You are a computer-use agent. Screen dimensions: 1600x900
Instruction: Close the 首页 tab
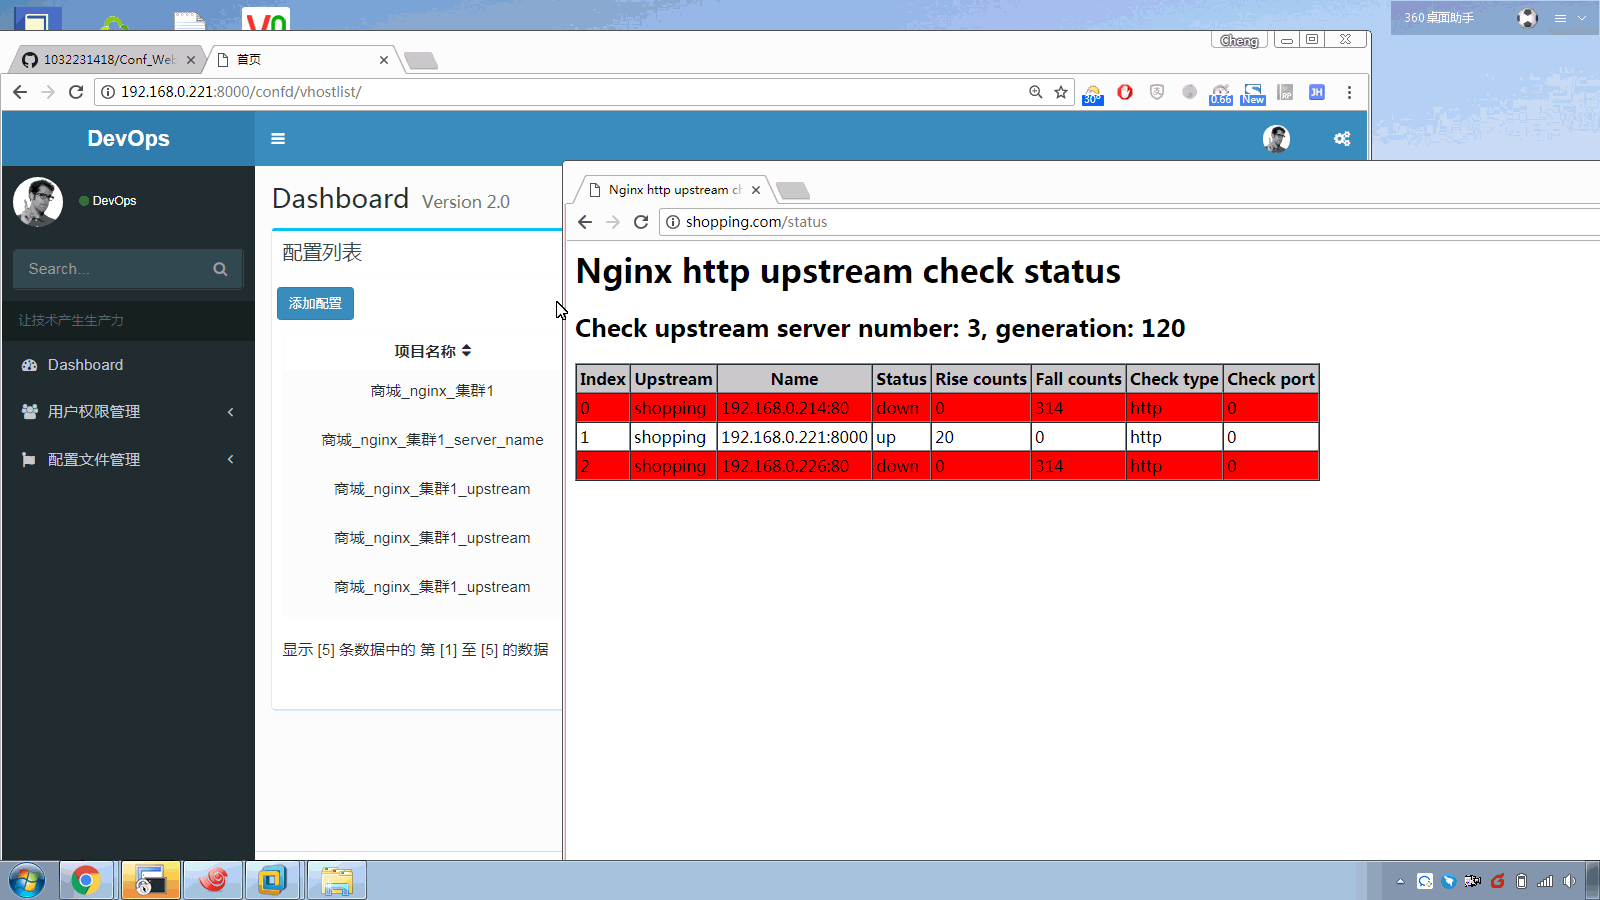384,60
